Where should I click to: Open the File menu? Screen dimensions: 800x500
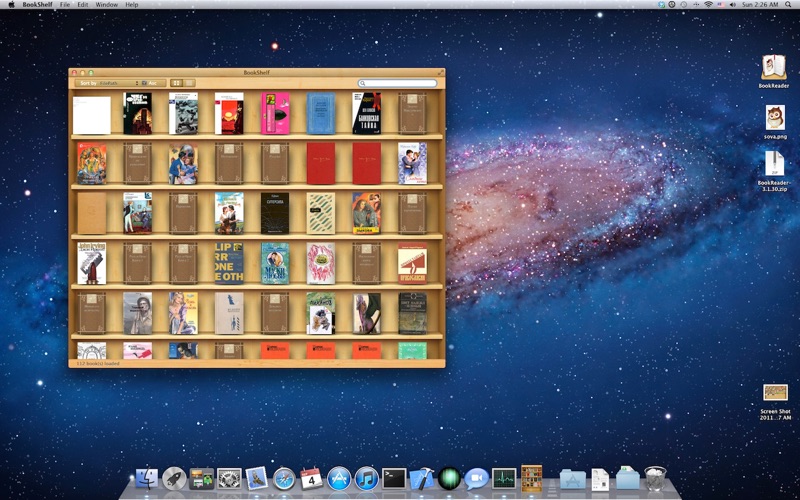[65, 5]
